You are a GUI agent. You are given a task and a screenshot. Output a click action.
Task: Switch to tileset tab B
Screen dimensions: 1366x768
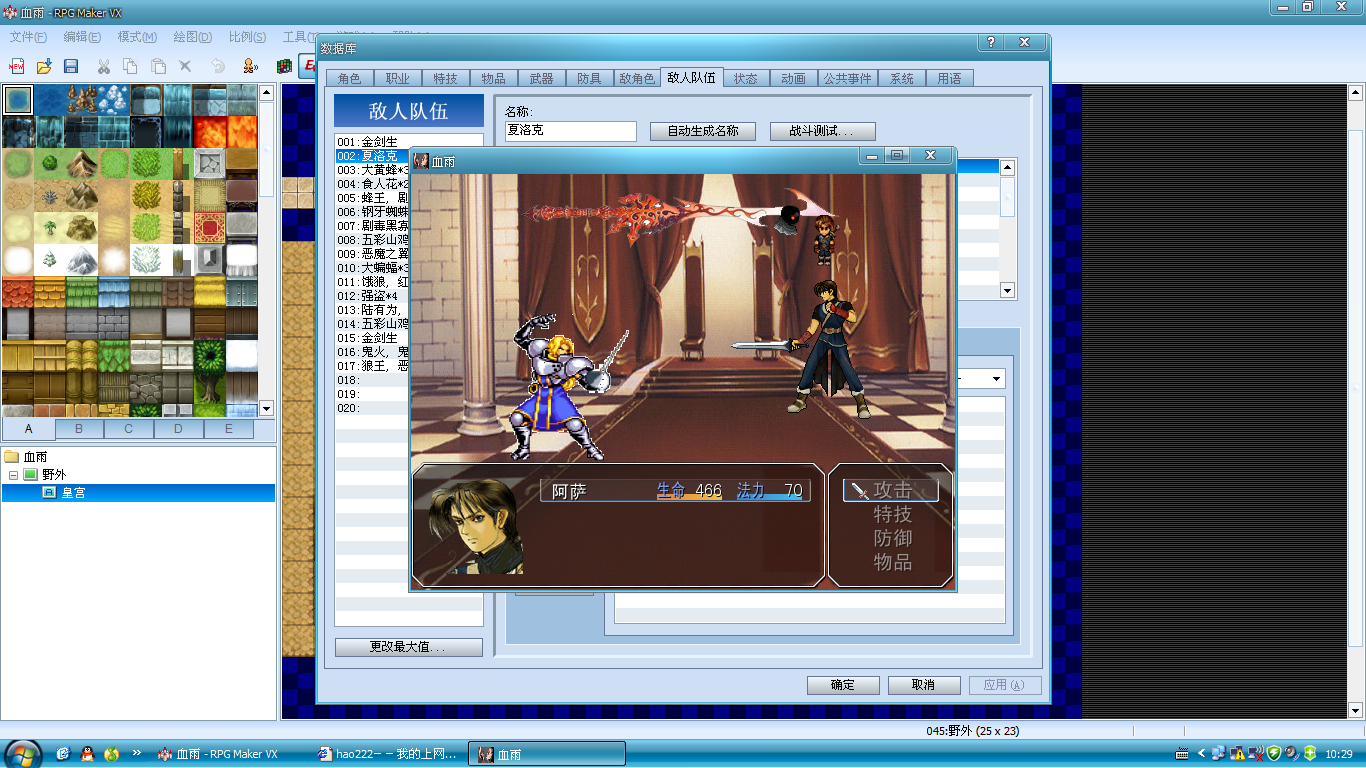click(x=79, y=429)
